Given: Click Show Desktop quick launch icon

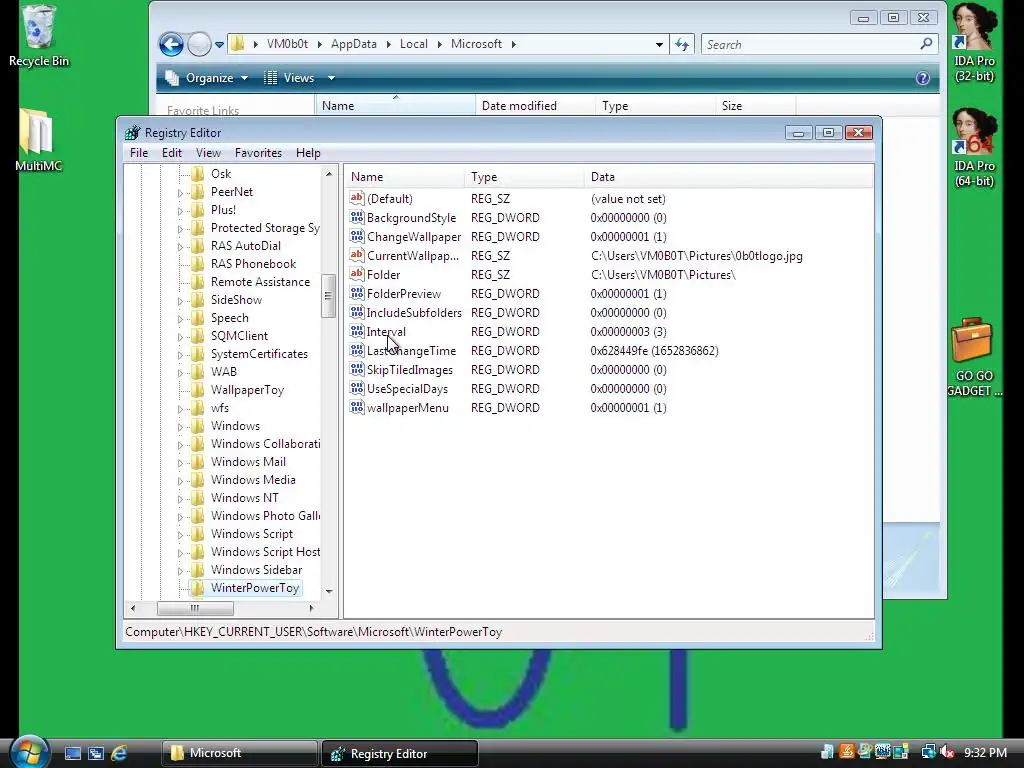Looking at the screenshot, I should [x=72, y=754].
